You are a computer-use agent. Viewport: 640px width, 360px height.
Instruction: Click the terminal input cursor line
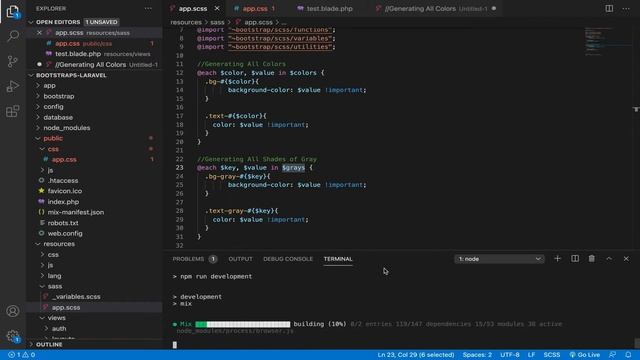175,345
